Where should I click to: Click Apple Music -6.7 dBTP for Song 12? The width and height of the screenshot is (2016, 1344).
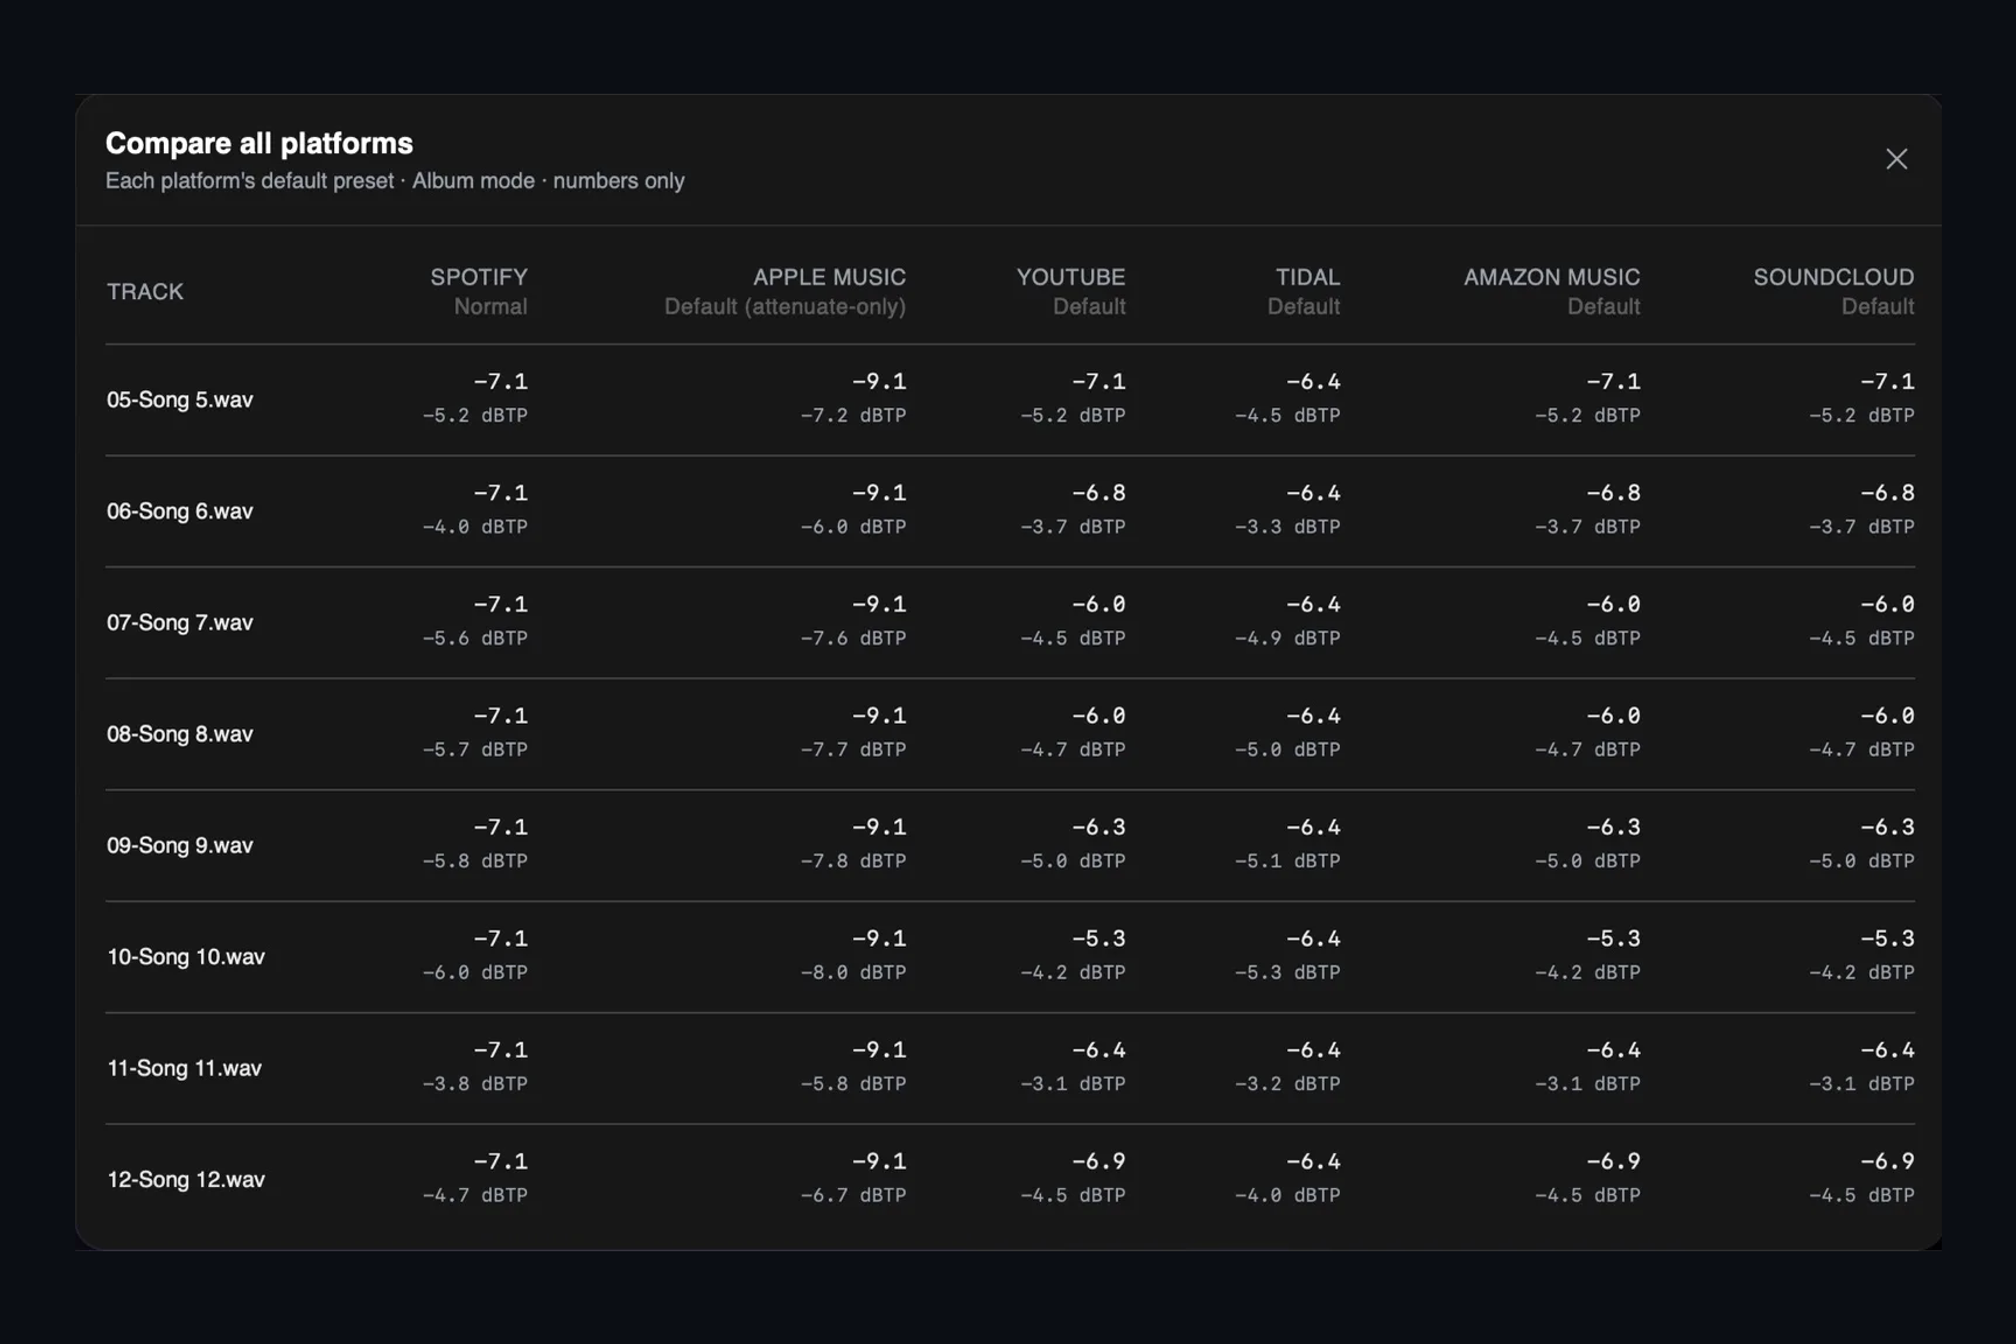(x=853, y=1195)
